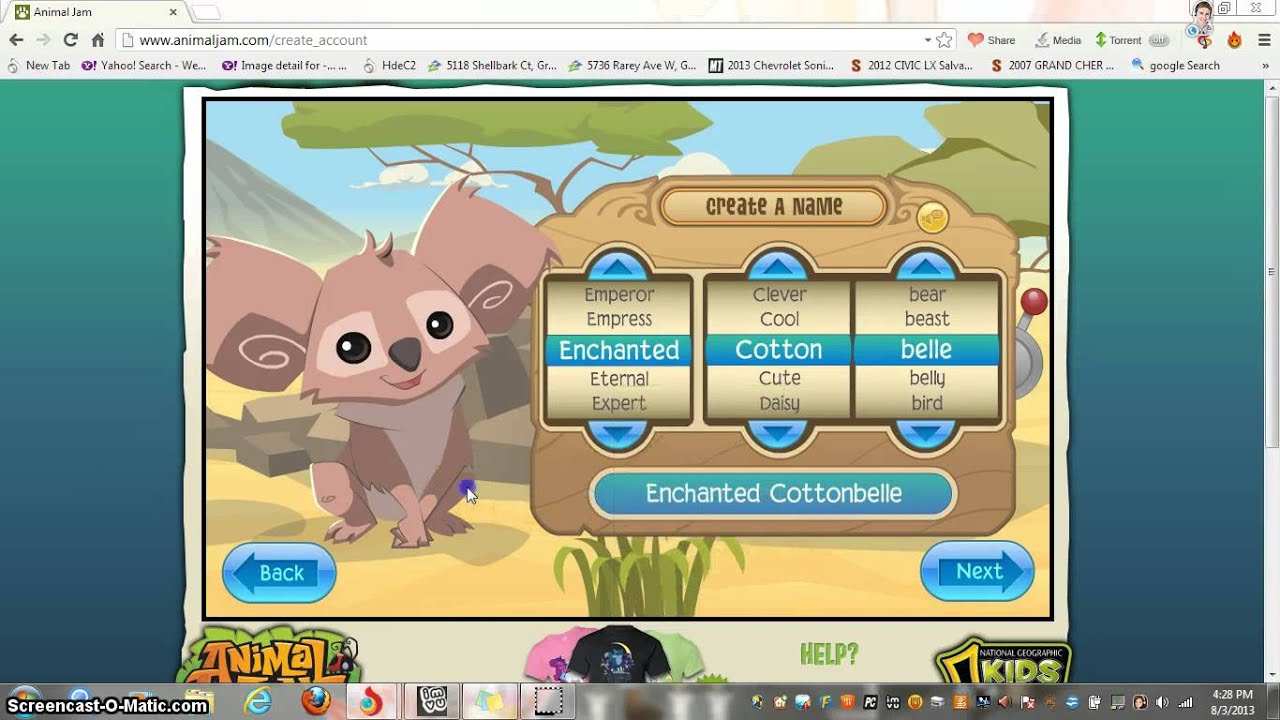Click the up arrow above Clever
This screenshot has width=1280, height=720.
point(778,266)
